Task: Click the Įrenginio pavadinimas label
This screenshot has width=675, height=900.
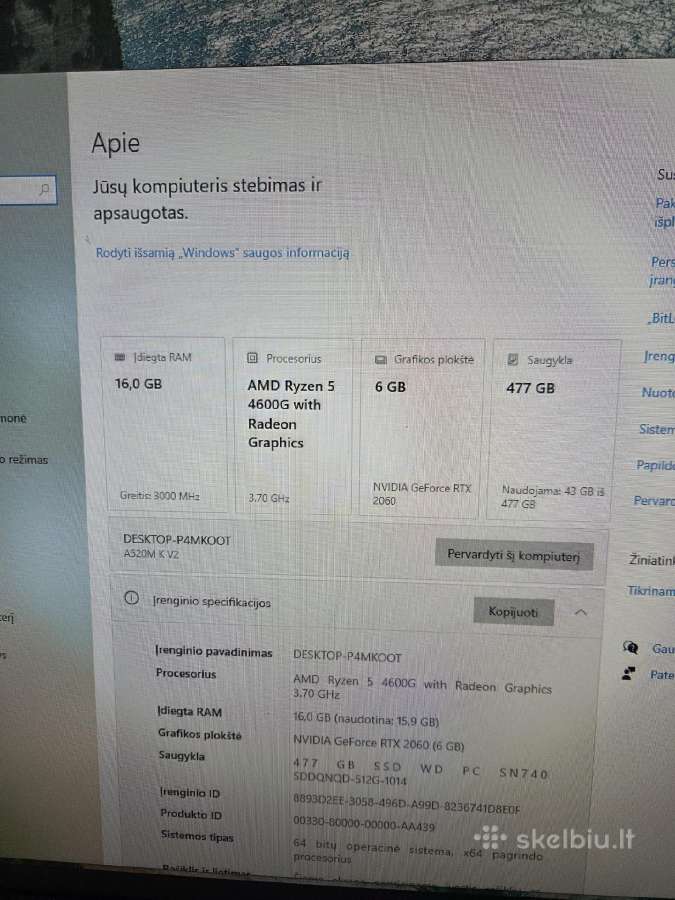Action: [214, 651]
